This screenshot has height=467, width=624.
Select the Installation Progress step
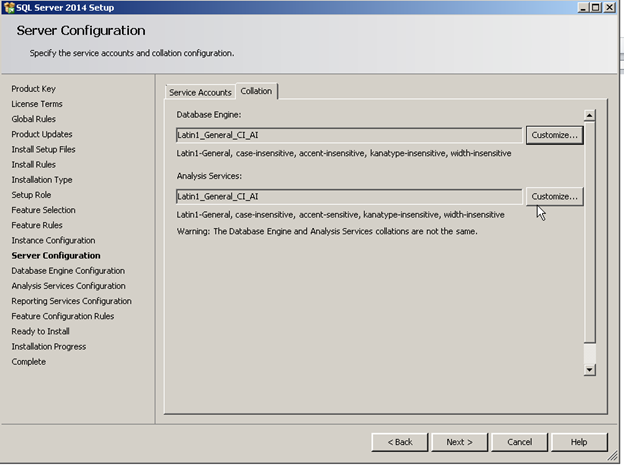pos(49,347)
